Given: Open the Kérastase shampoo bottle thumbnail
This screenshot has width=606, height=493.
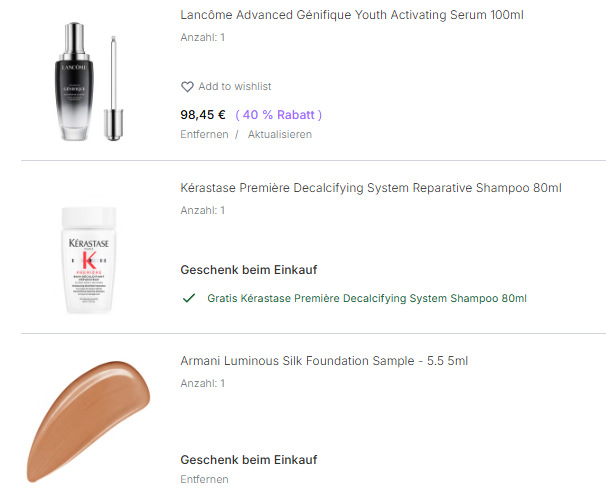Looking at the screenshot, I should point(96,259).
